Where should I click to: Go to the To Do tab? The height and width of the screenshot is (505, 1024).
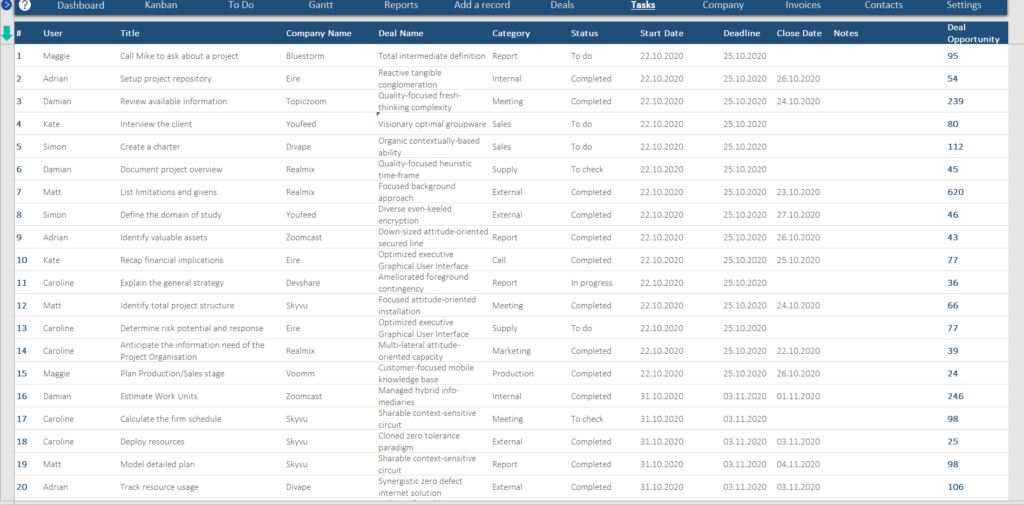(x=241, y=6)
